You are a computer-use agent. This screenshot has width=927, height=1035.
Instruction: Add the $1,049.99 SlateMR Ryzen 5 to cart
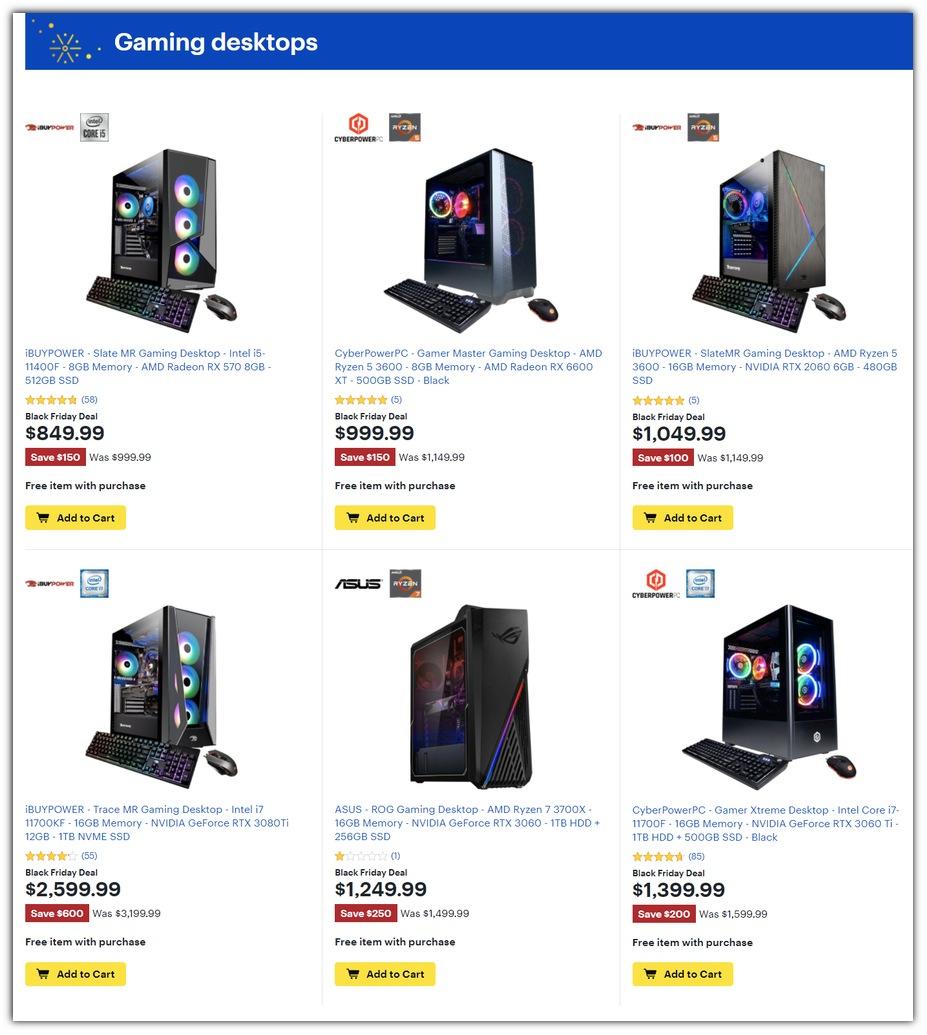point(683,518)
